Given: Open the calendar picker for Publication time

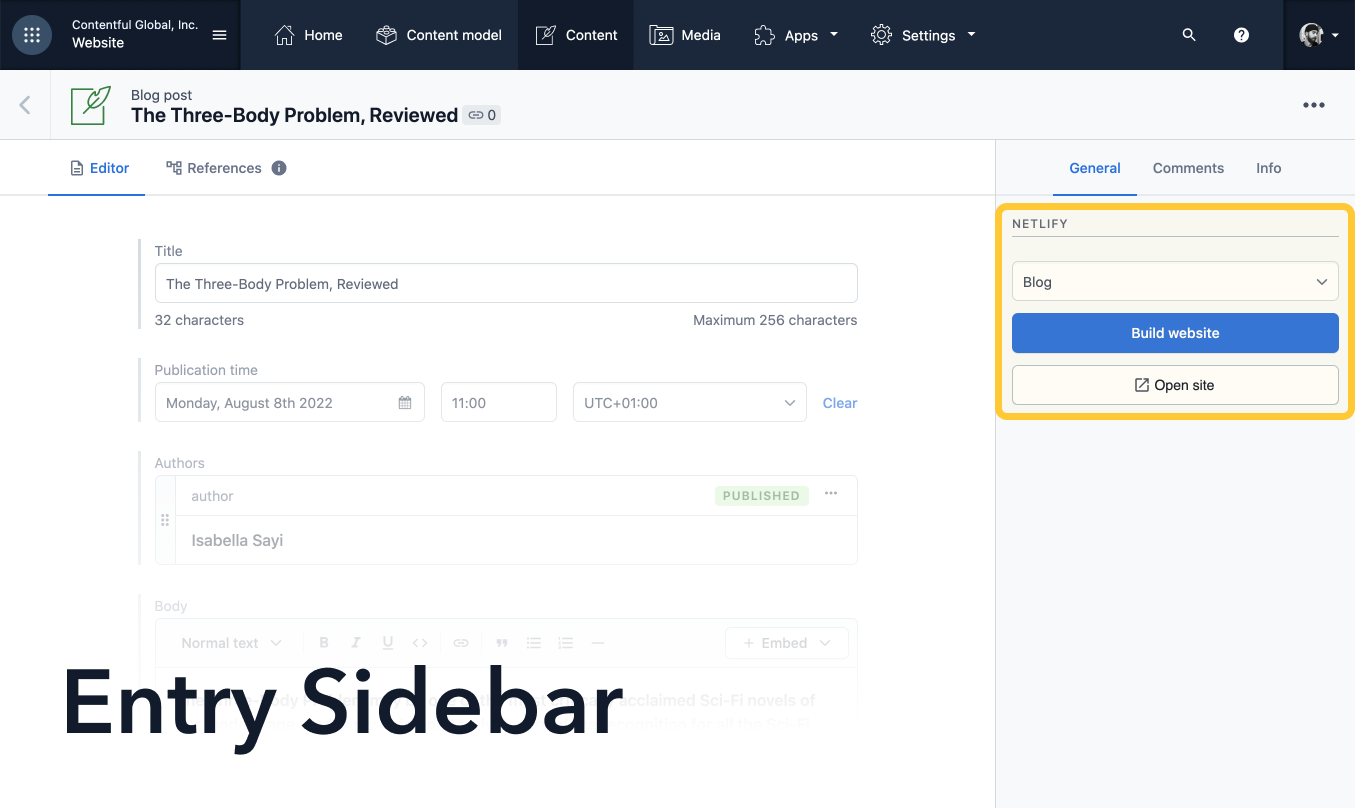Looking at the screenshot, I should [404, 401].
